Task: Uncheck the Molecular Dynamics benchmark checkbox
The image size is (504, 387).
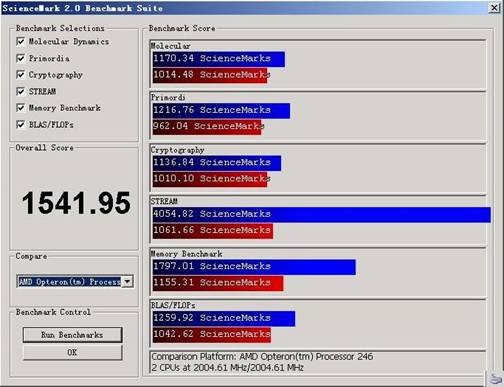Action: 20,41
